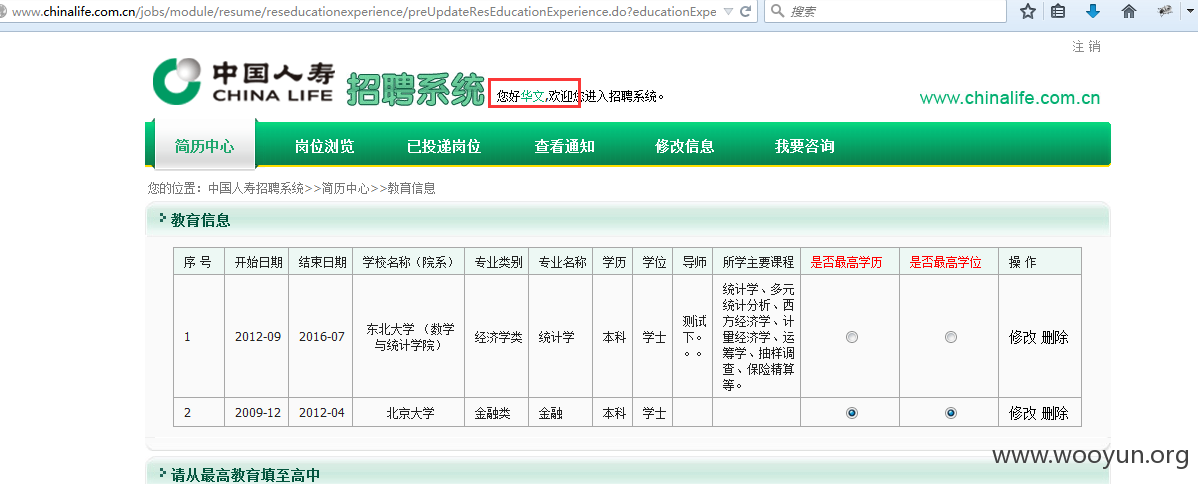
Task: Select 是否最高学历 radio for 东北大学 row
Action: [852, 337]
